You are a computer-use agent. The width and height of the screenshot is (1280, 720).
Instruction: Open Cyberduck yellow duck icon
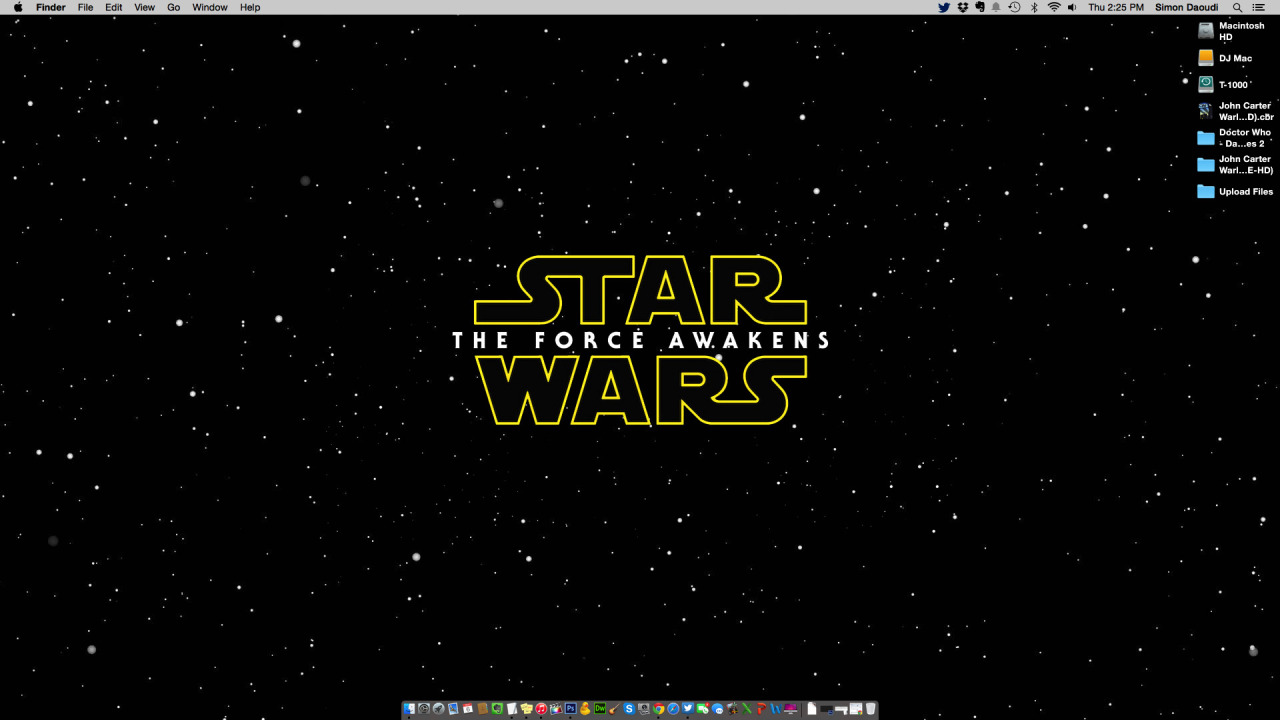pos(585,708)
